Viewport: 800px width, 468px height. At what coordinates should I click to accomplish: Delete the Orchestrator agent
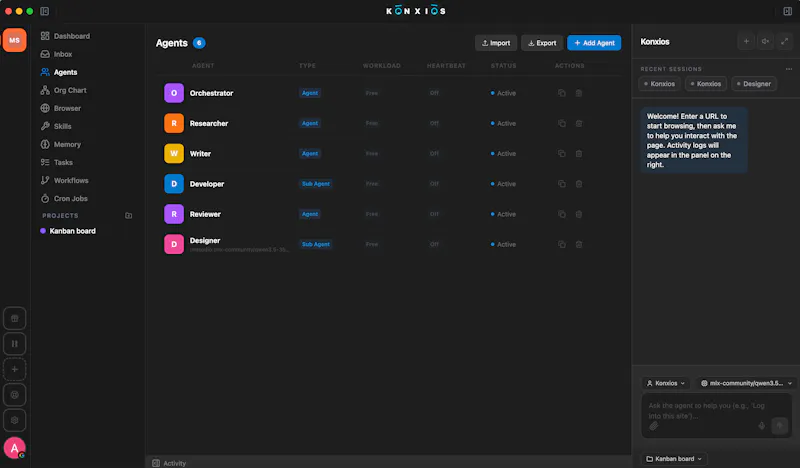click(x=579, y=93)
